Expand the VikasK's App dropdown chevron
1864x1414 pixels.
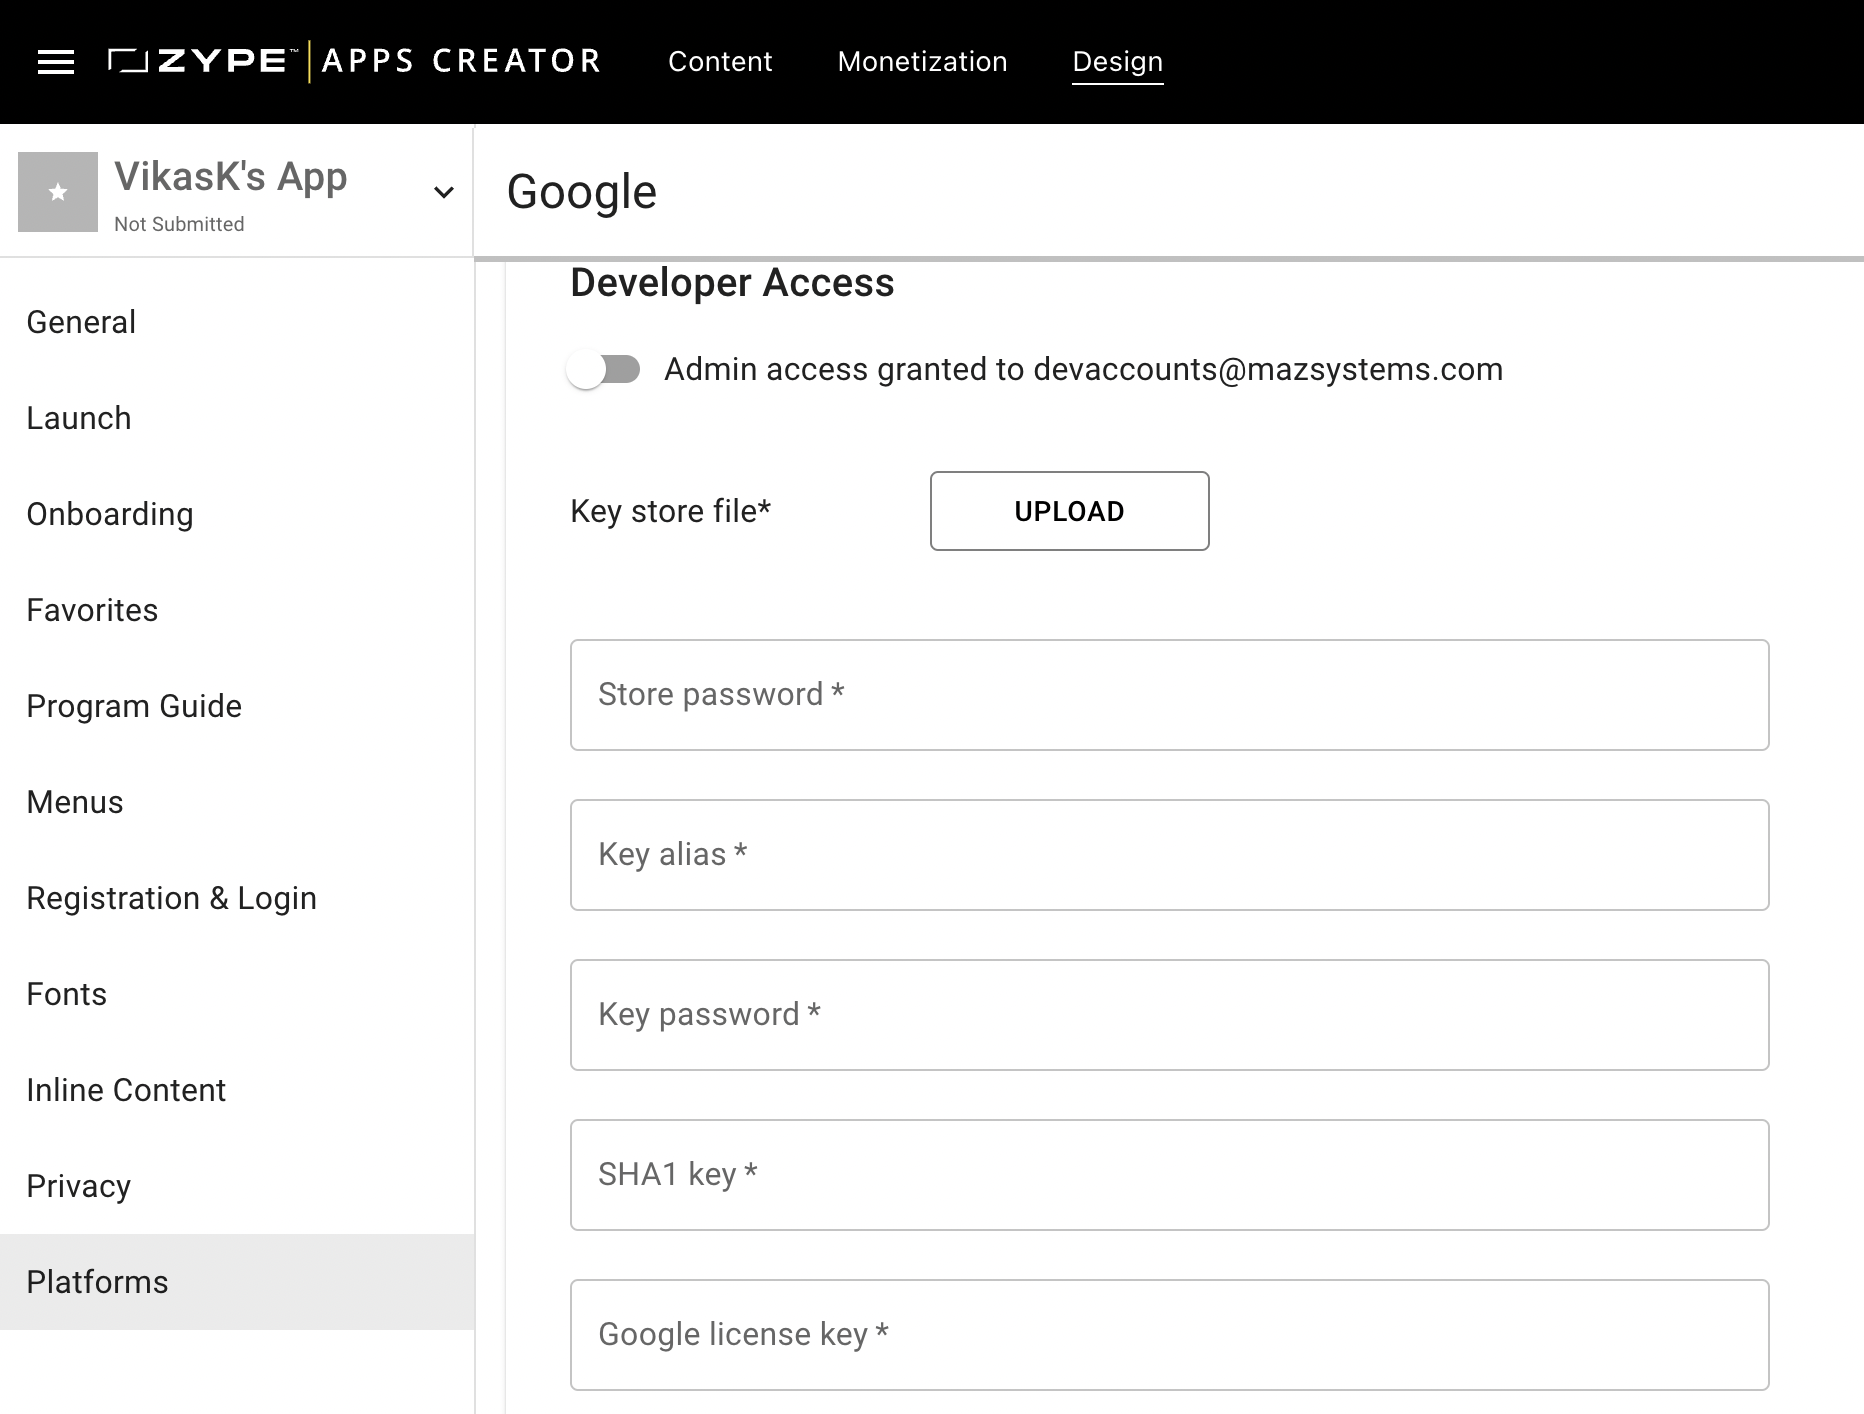444,192
